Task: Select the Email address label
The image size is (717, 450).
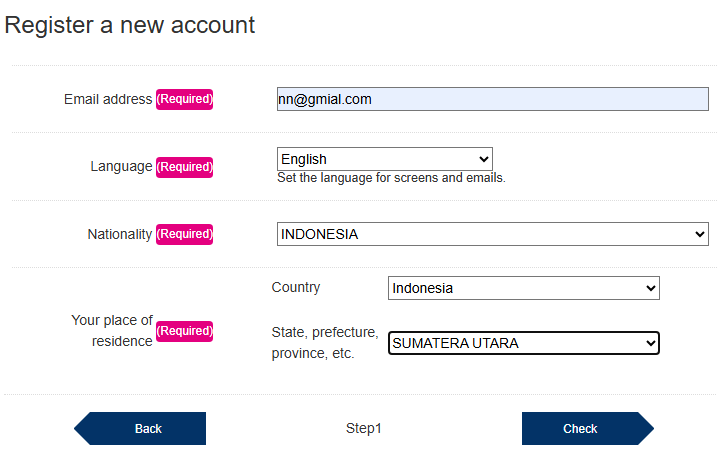Action: [x=108, y=99]
